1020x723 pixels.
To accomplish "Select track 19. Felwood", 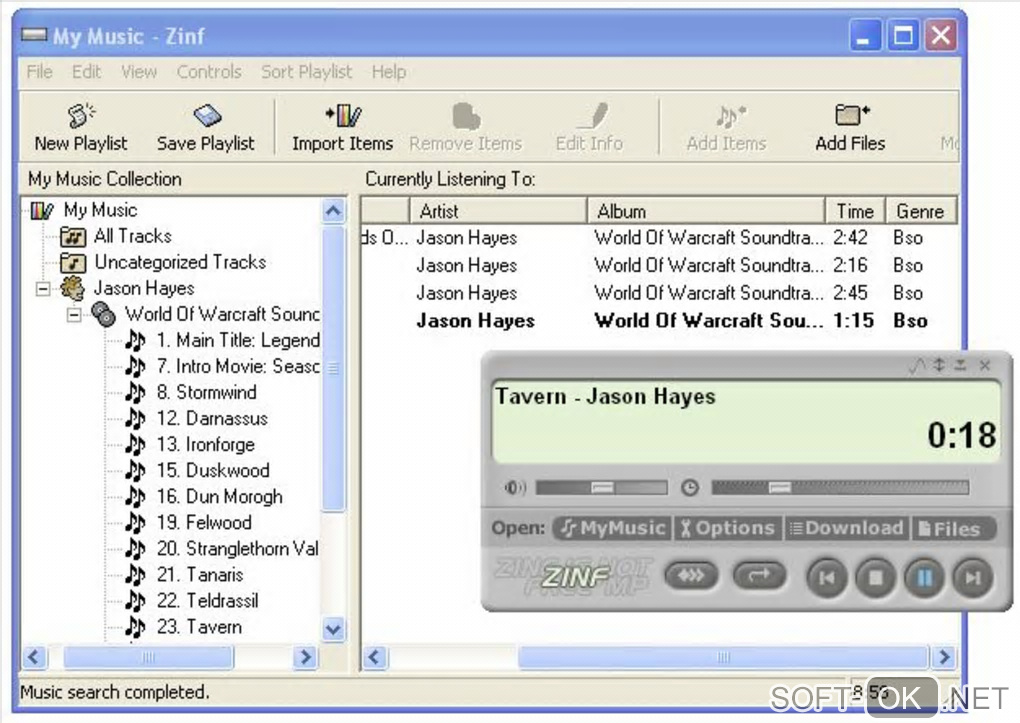I will tap(189, 523).
